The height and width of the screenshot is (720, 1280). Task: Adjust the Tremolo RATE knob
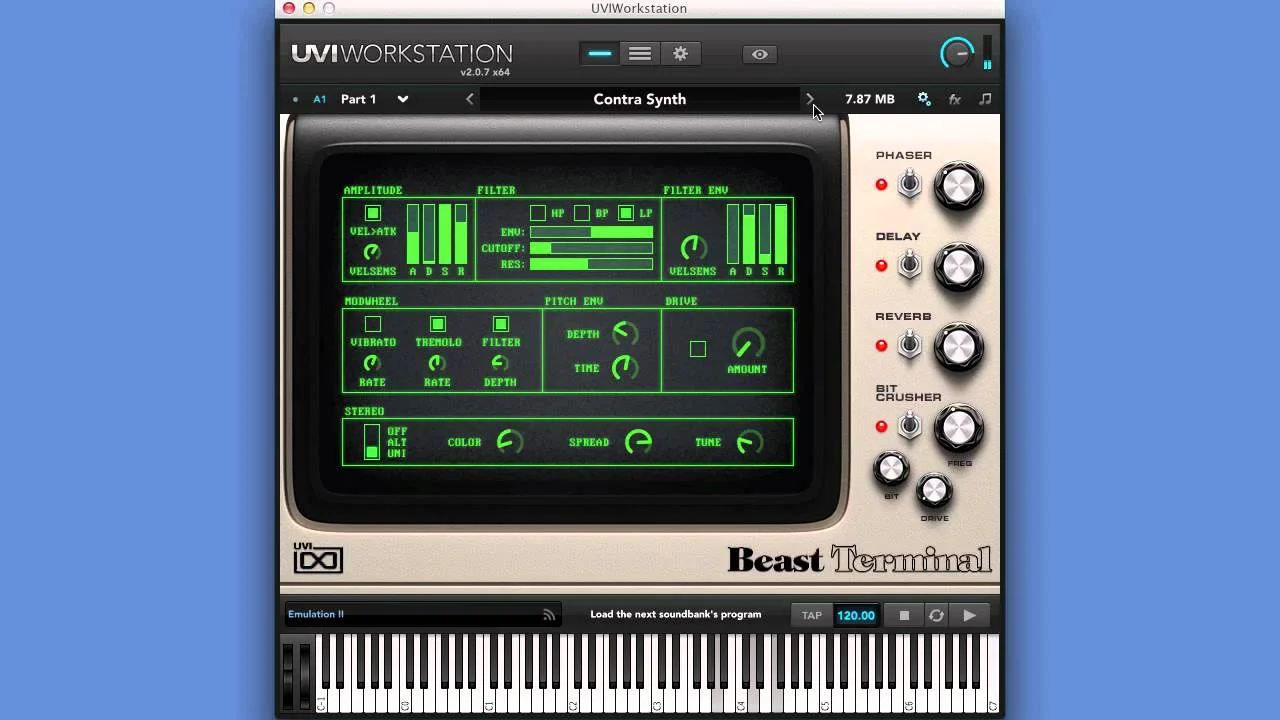[x=437, y=363]
